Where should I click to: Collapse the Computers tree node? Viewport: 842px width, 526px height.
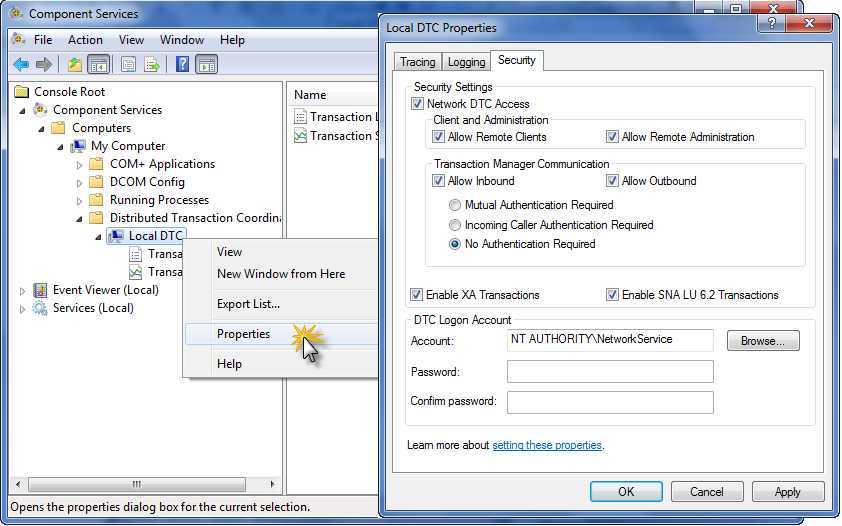coord(41,129)
